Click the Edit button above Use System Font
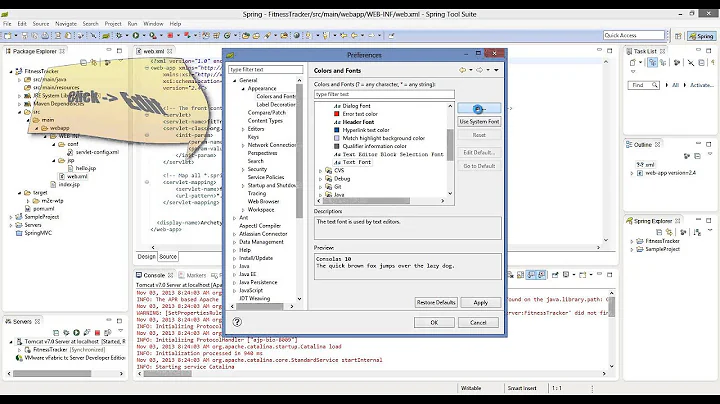 point(479,108)
